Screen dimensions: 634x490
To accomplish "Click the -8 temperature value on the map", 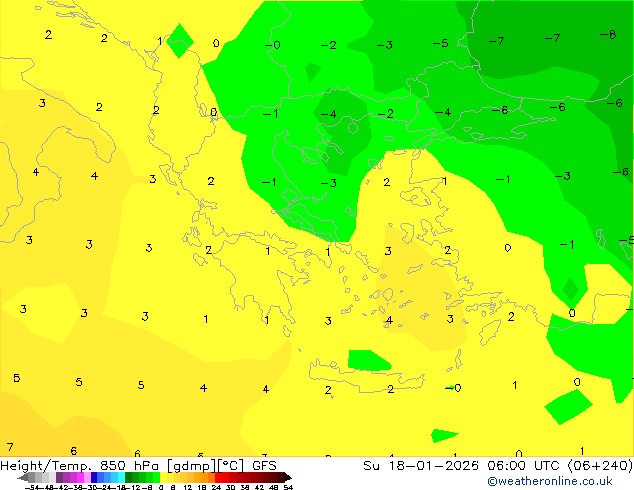I will (608, 35).
